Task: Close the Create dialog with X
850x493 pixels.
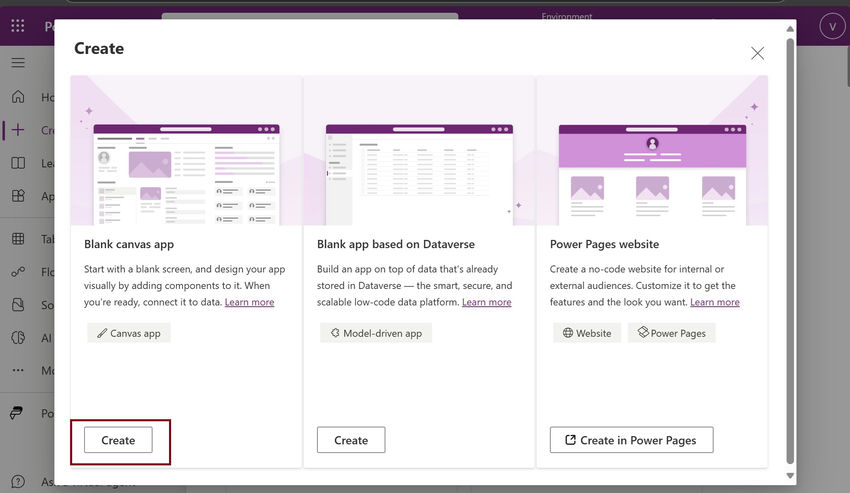Action: (x=757, y=53)
